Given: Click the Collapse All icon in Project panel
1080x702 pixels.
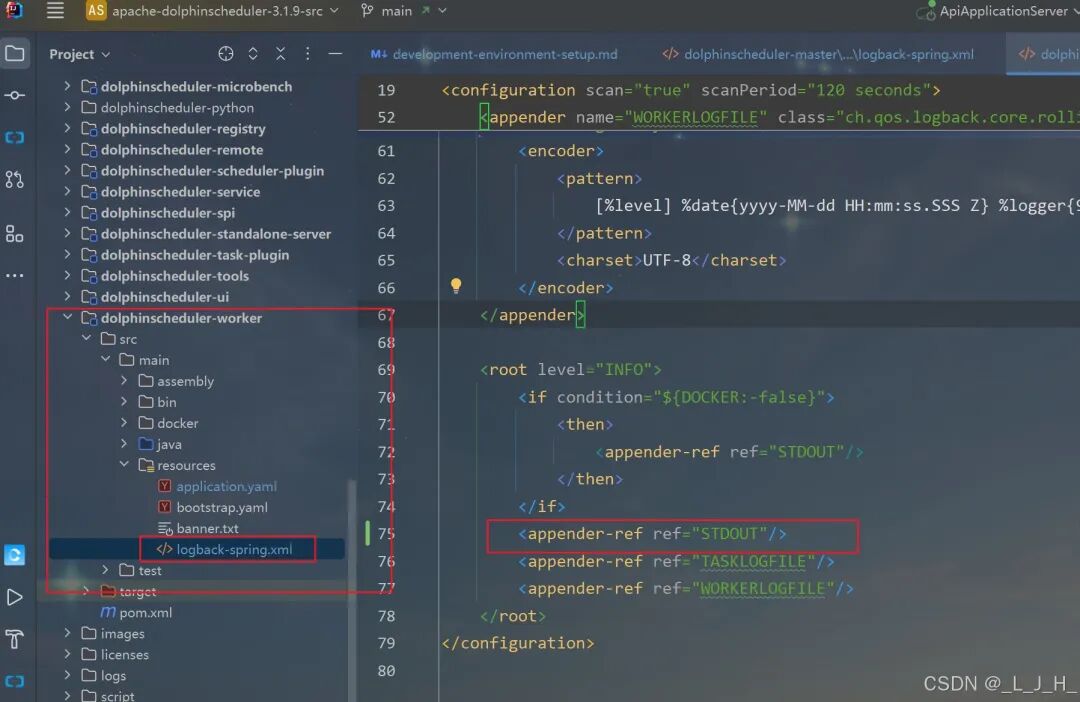Looking at the screenshot, I should 280,54.
